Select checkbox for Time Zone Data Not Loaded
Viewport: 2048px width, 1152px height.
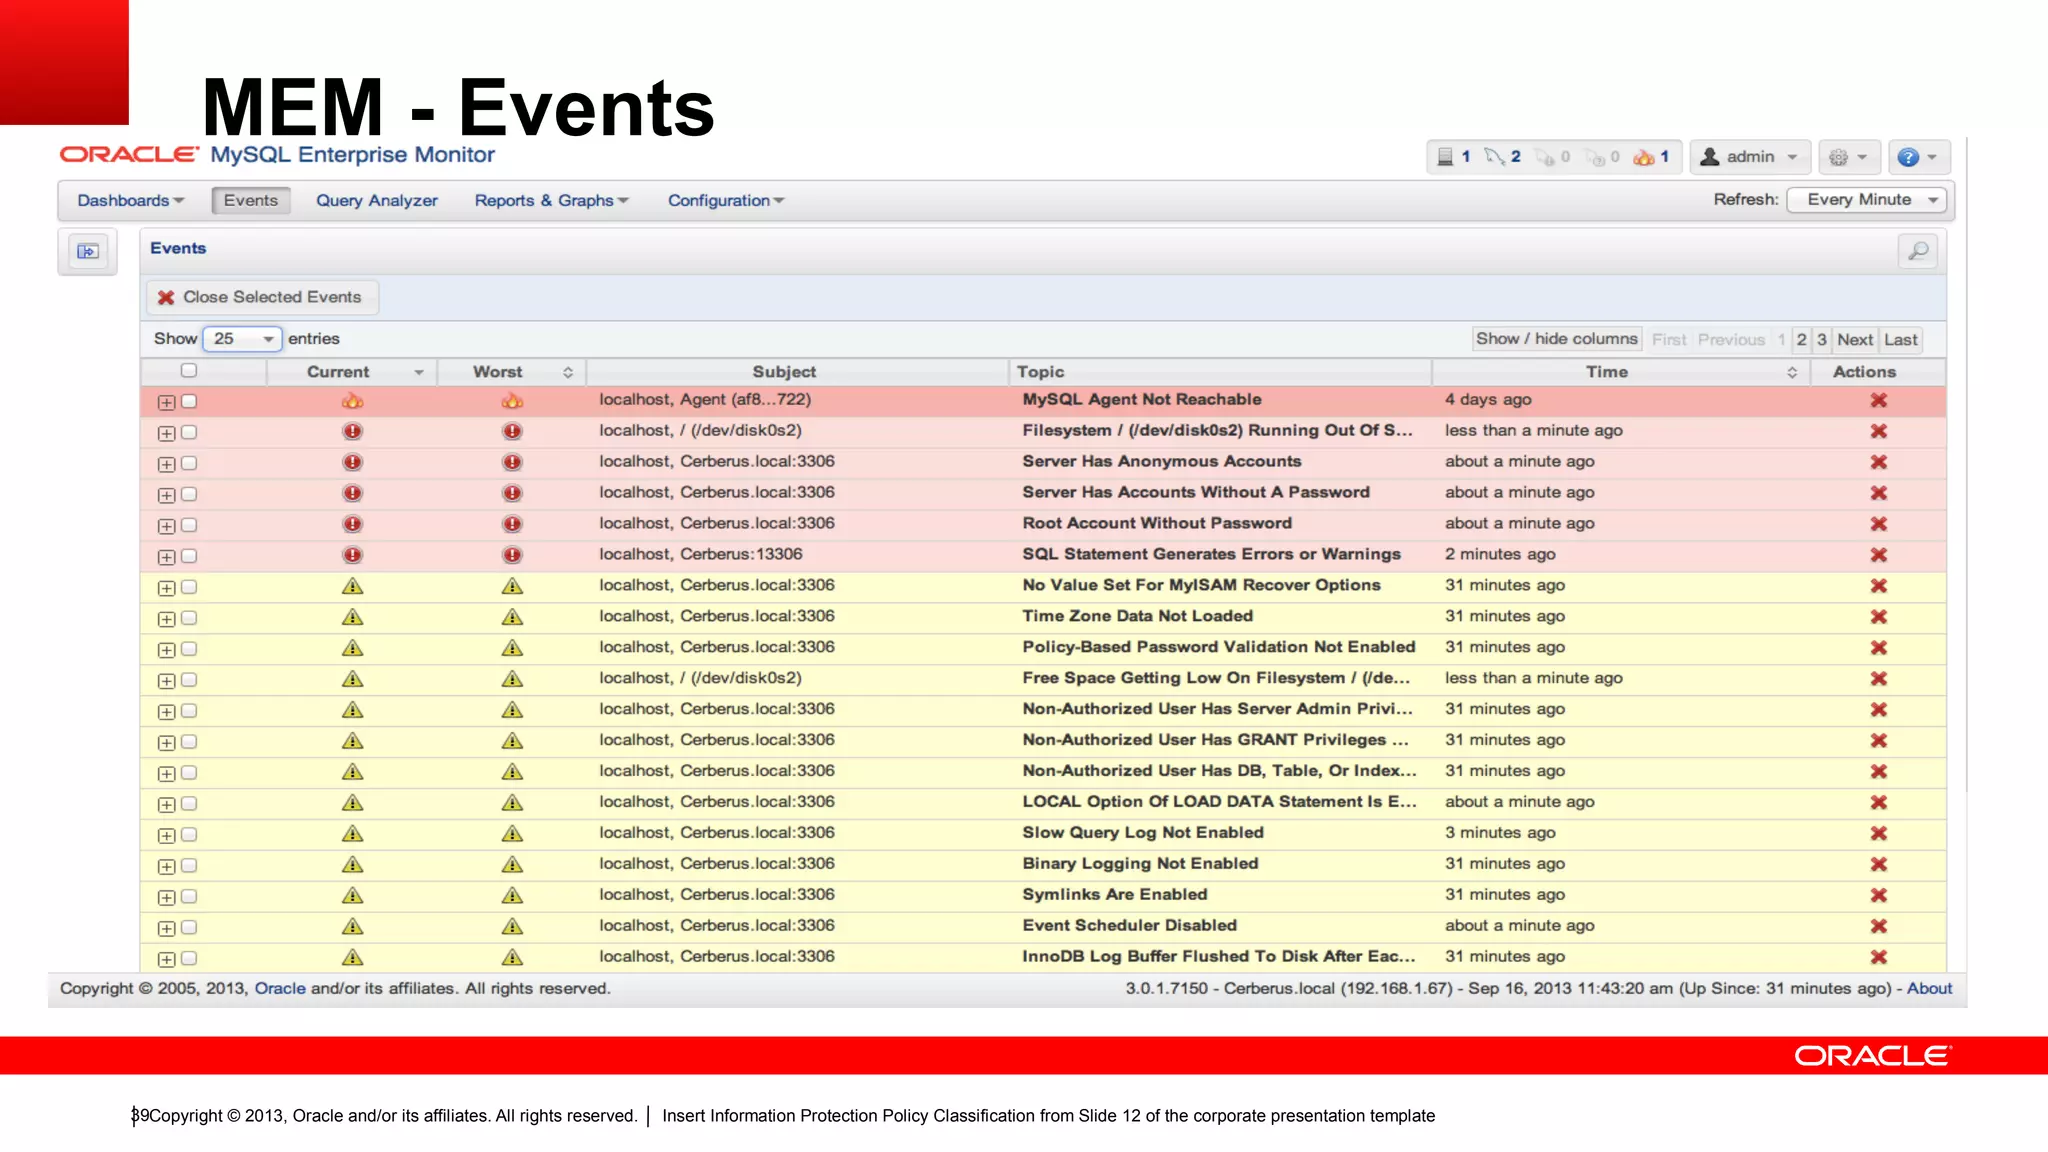tap(189, 618)
